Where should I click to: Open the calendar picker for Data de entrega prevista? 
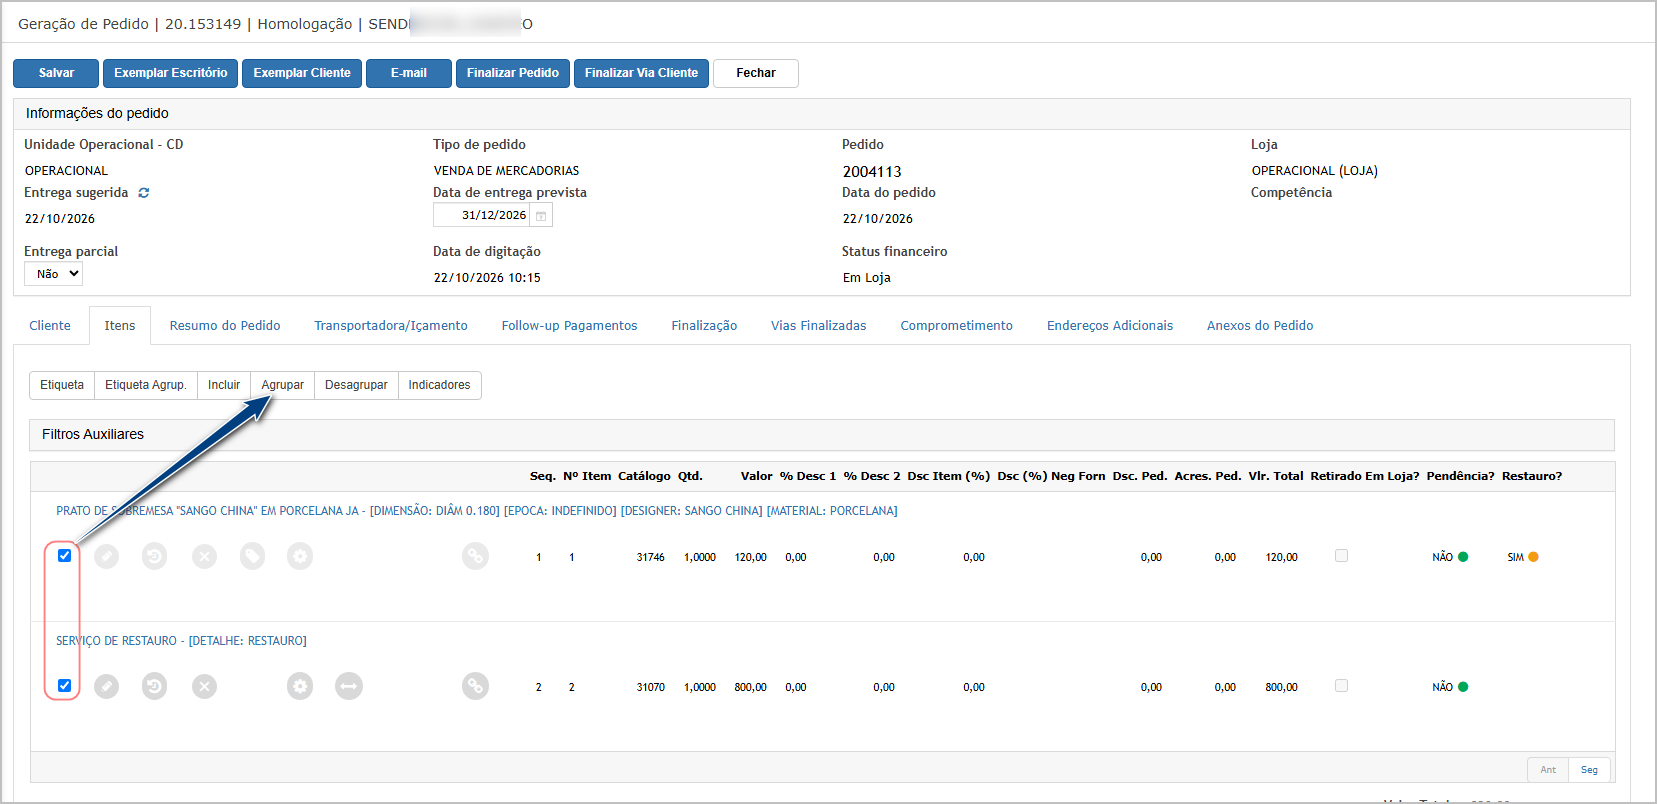(x=541, y=216)
